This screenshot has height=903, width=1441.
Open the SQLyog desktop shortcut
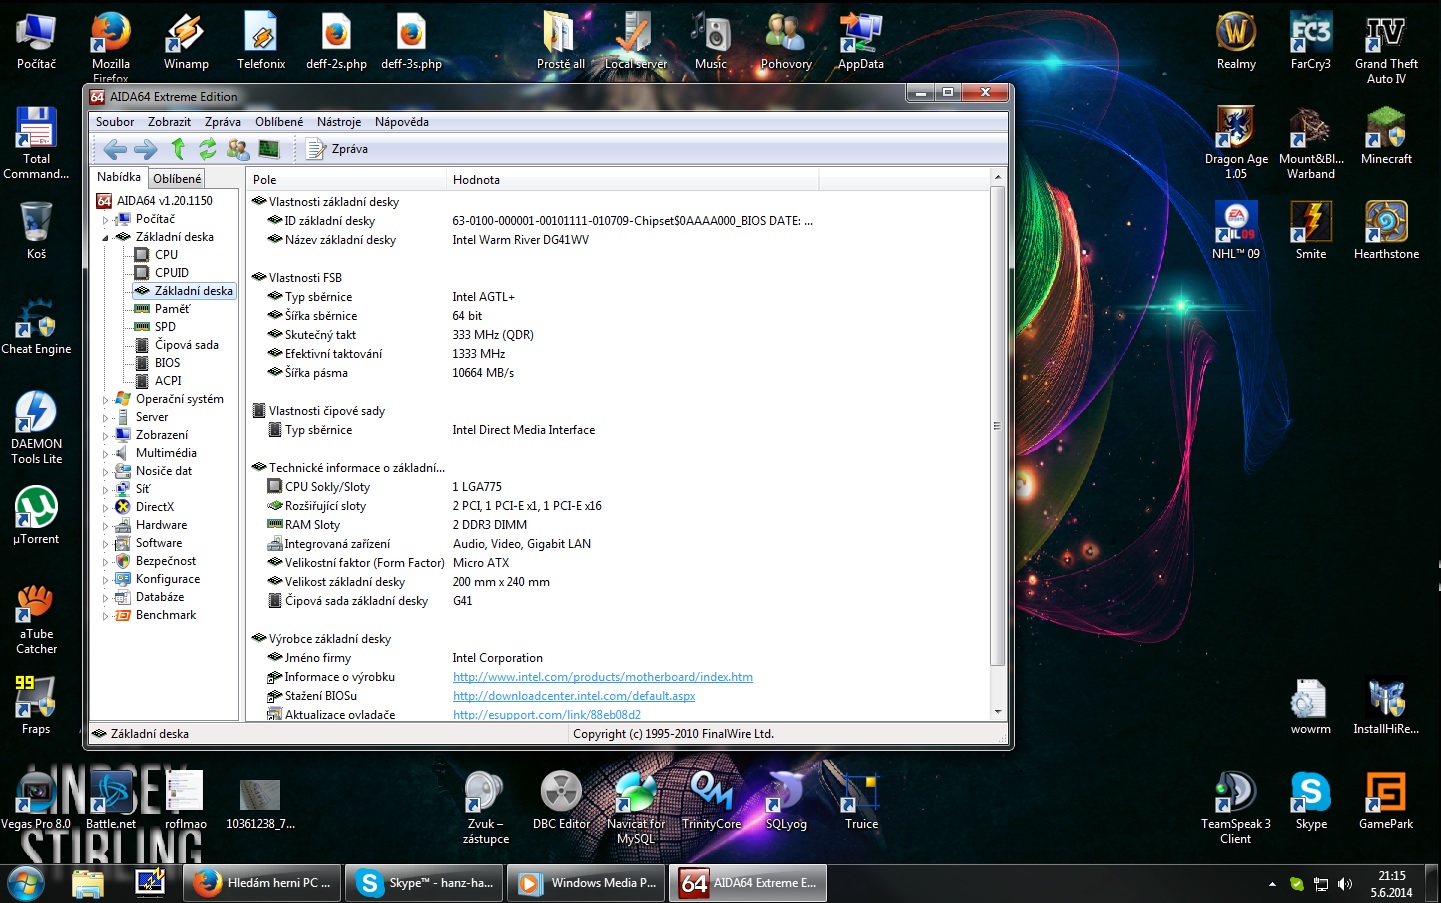(x=786, y=801)
